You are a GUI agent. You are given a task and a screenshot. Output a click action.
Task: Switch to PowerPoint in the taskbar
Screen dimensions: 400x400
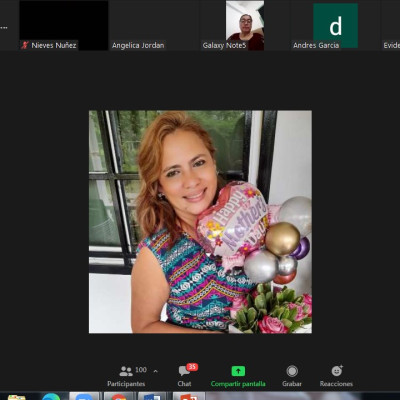pyautogui.click(x=189, y=397)
